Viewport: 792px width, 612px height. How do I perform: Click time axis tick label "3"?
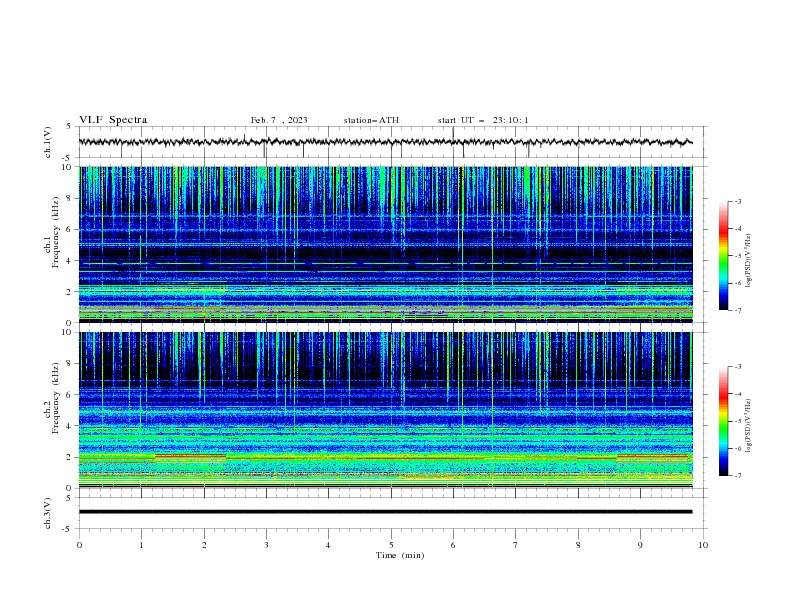266,545
